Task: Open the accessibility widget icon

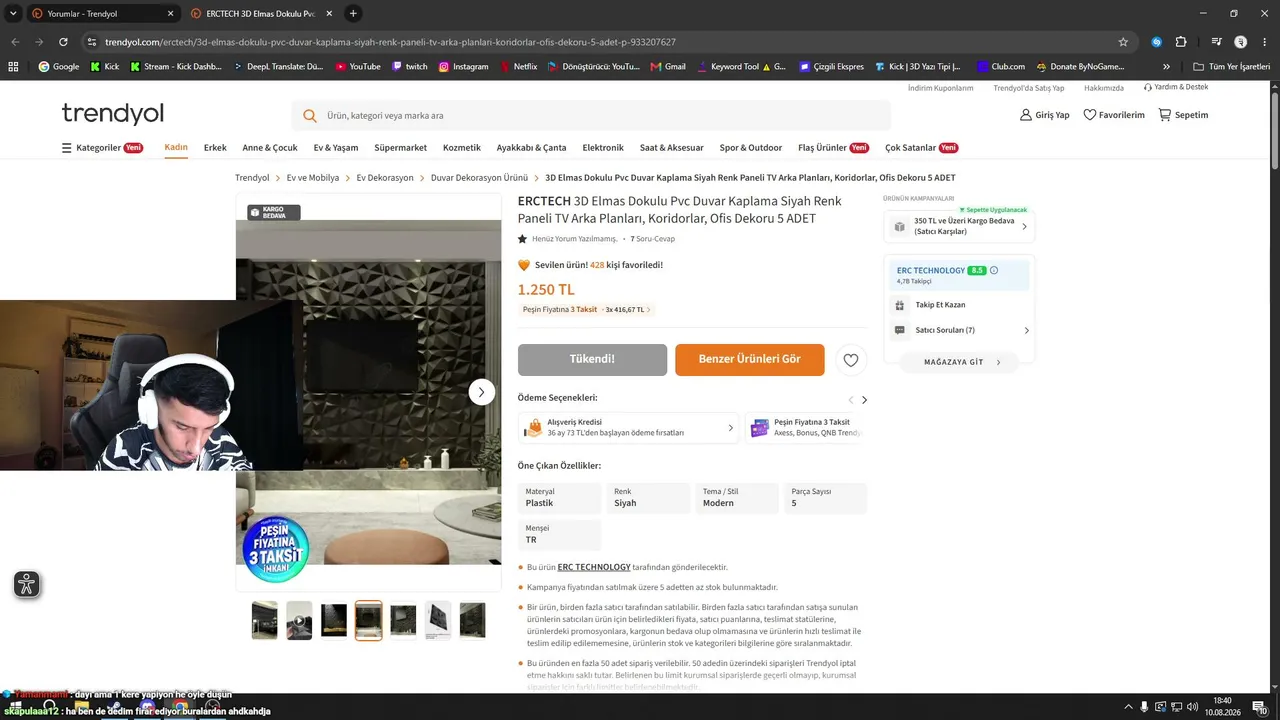Action: point(27,584)
